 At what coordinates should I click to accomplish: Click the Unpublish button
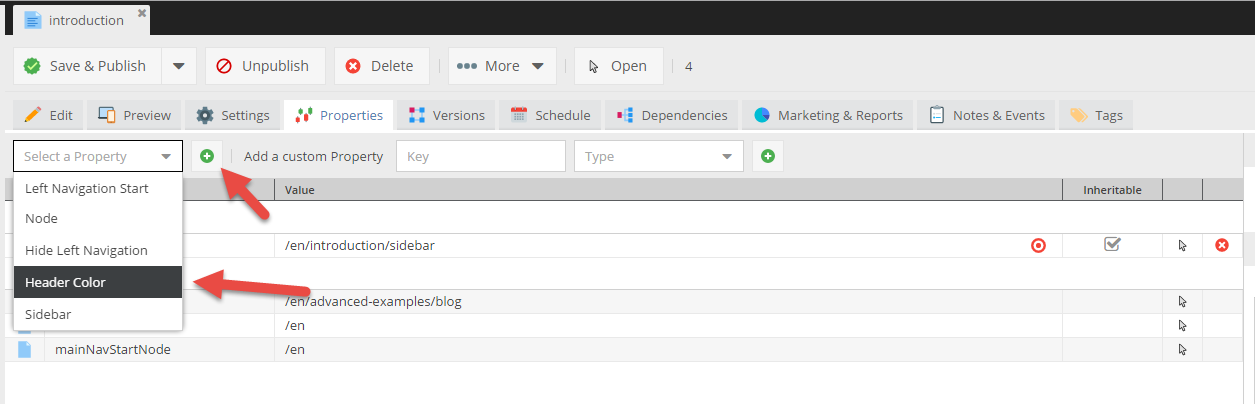[x=265, y=66]
